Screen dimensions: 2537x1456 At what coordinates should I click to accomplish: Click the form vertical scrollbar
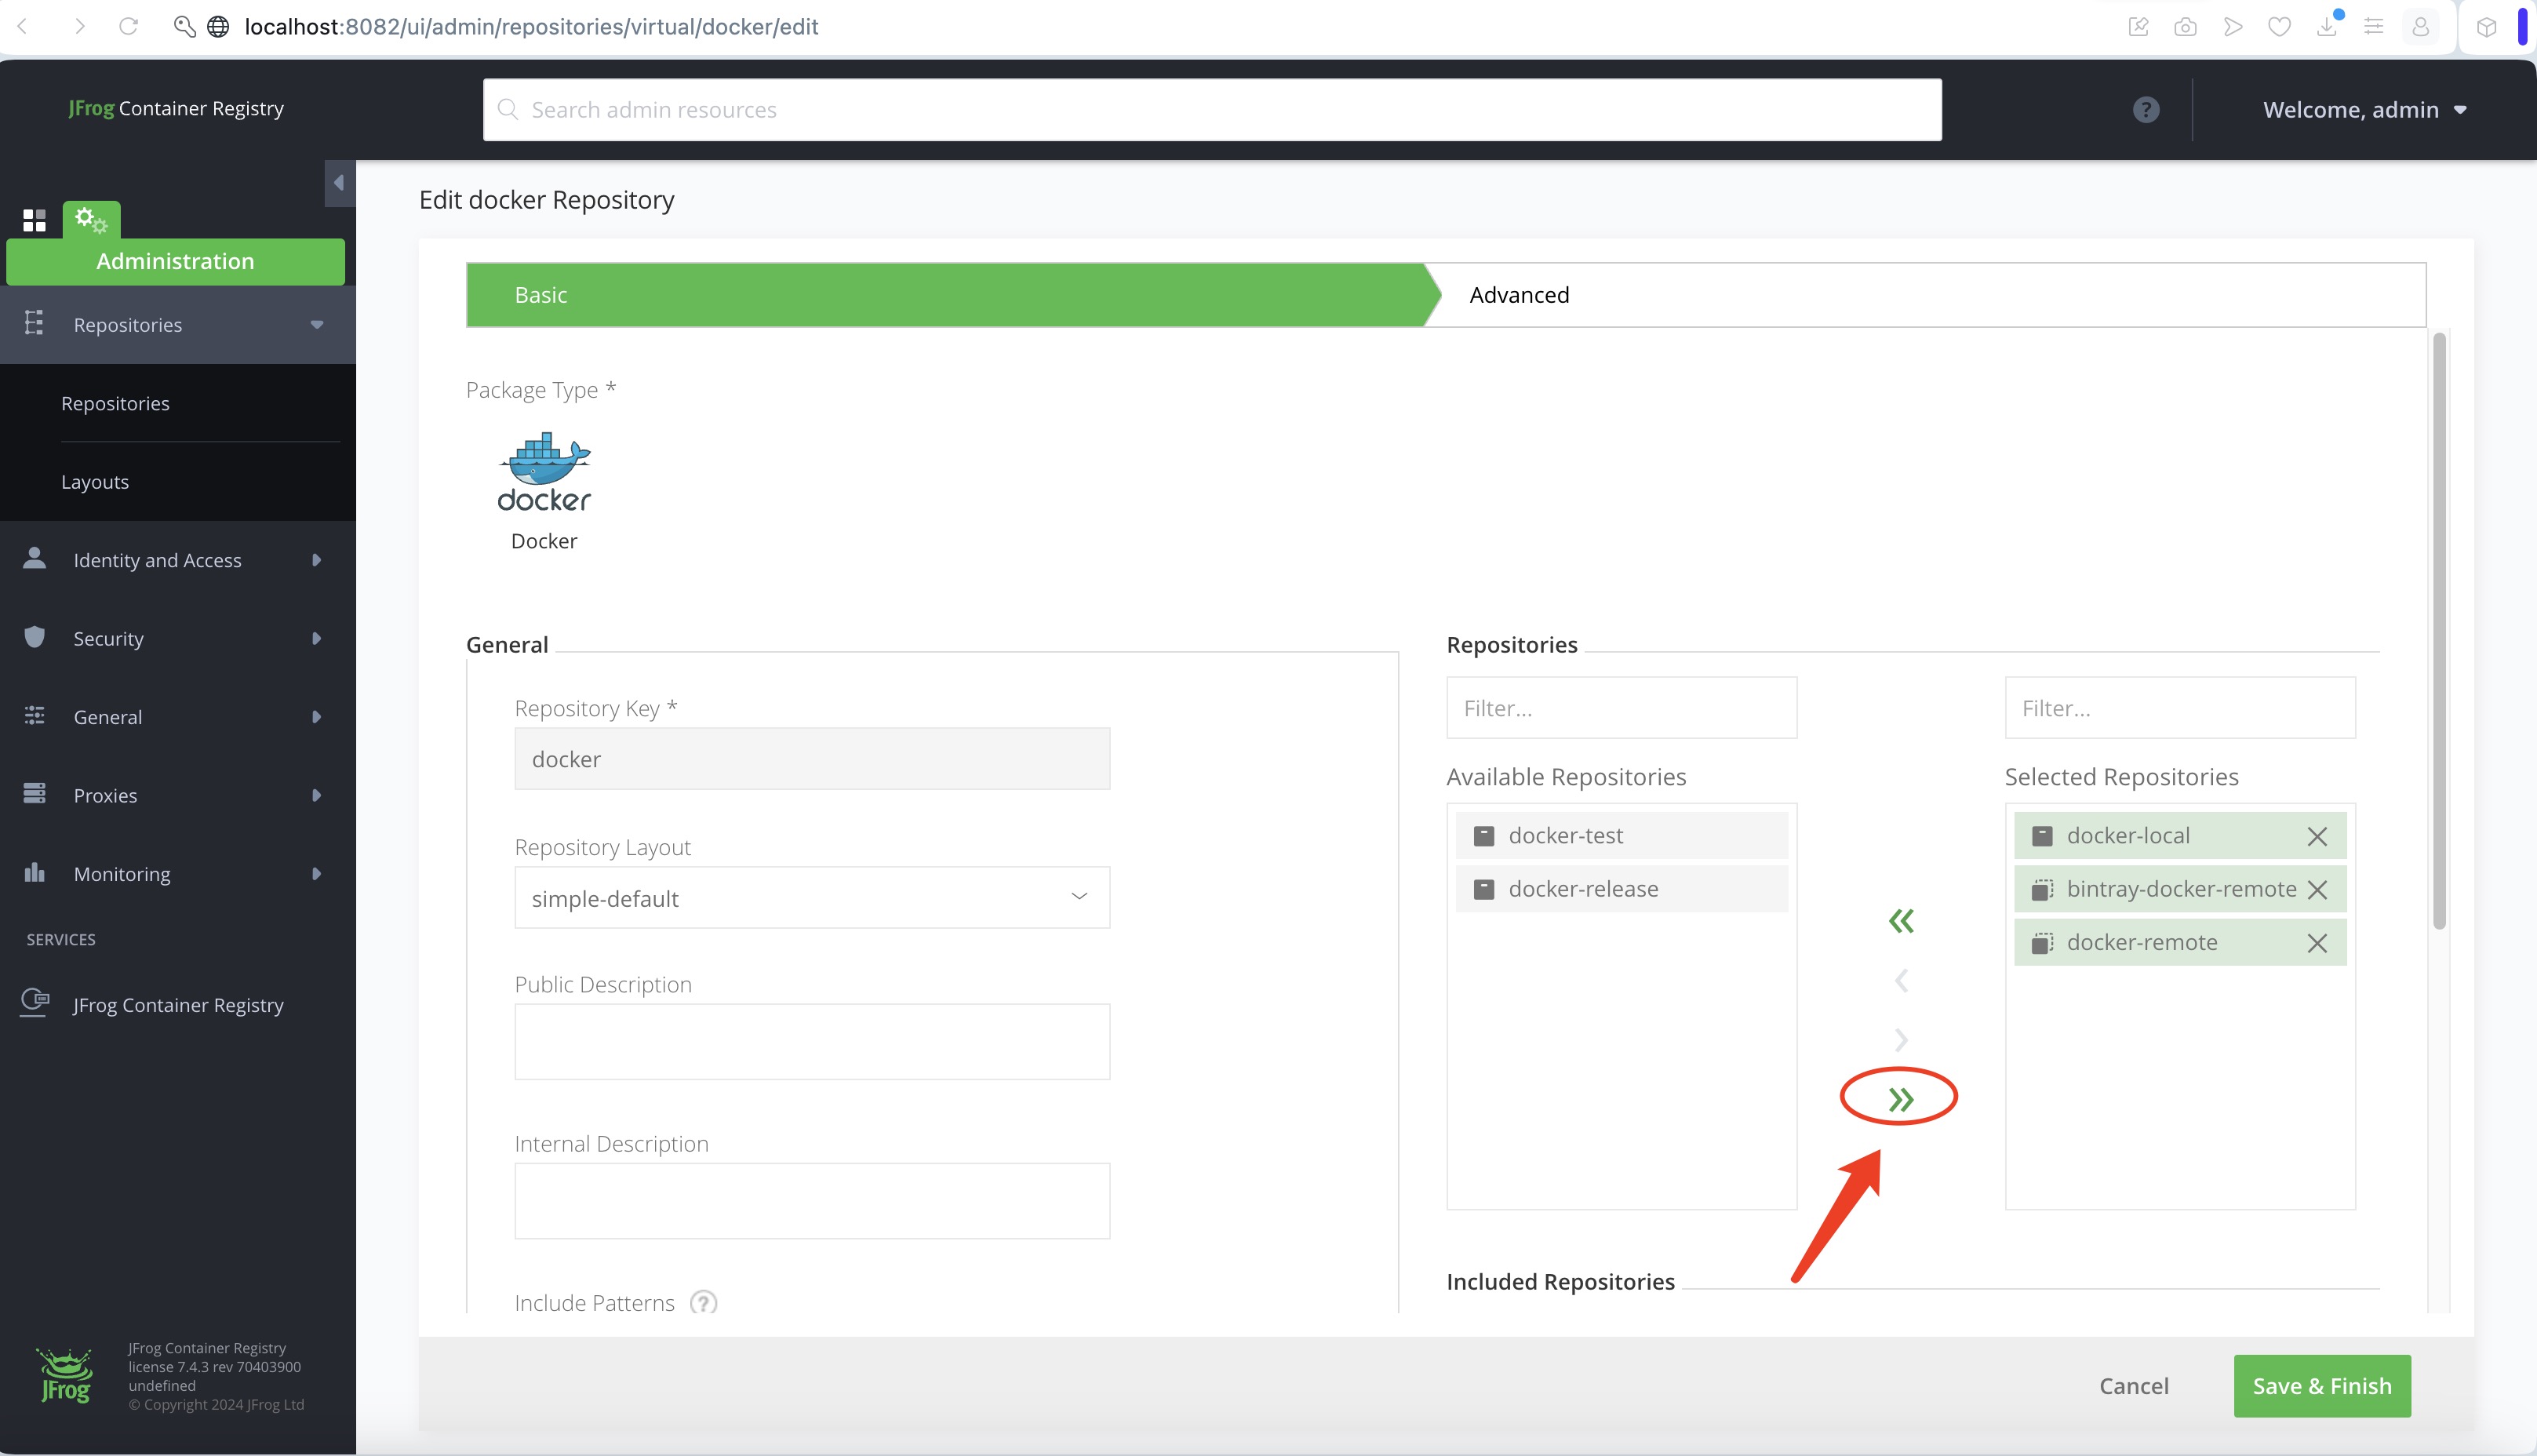[2439, 630]
